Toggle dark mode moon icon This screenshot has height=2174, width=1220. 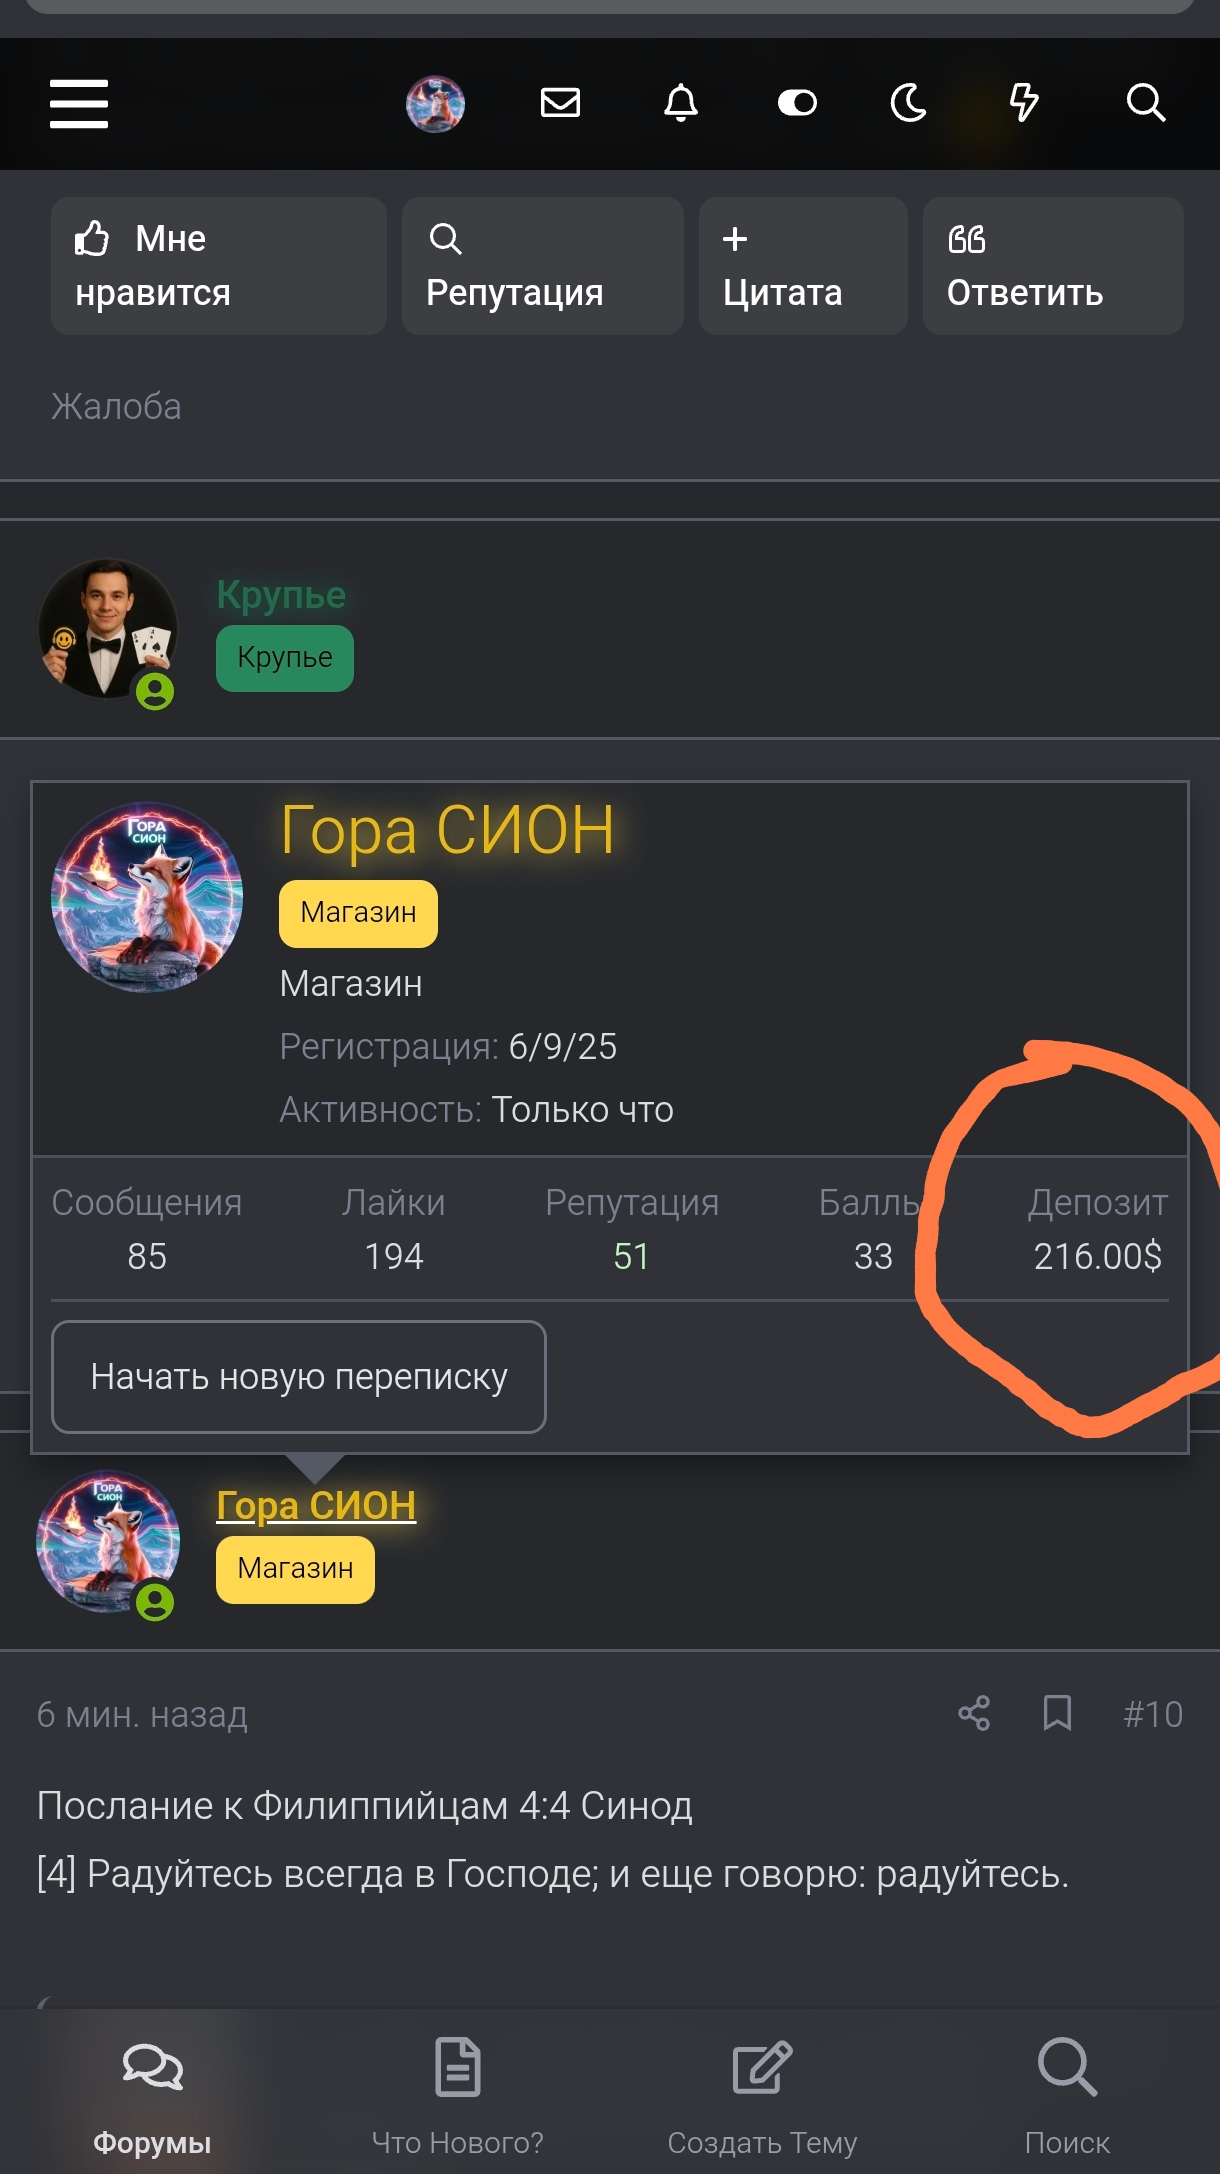coord(909,103)
